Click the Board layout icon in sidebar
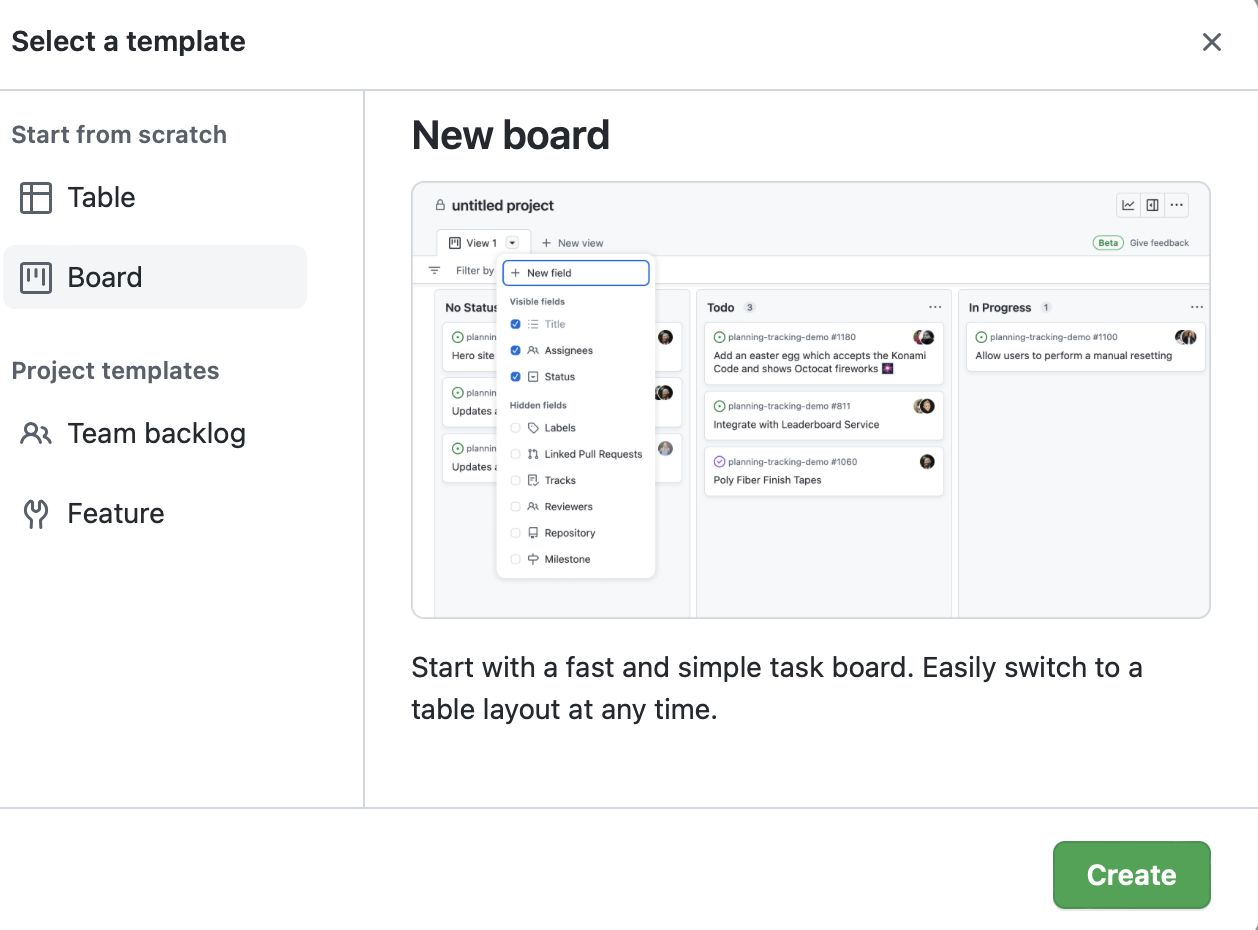Viewport: 1258px width, 930px height. click(36, 277)
